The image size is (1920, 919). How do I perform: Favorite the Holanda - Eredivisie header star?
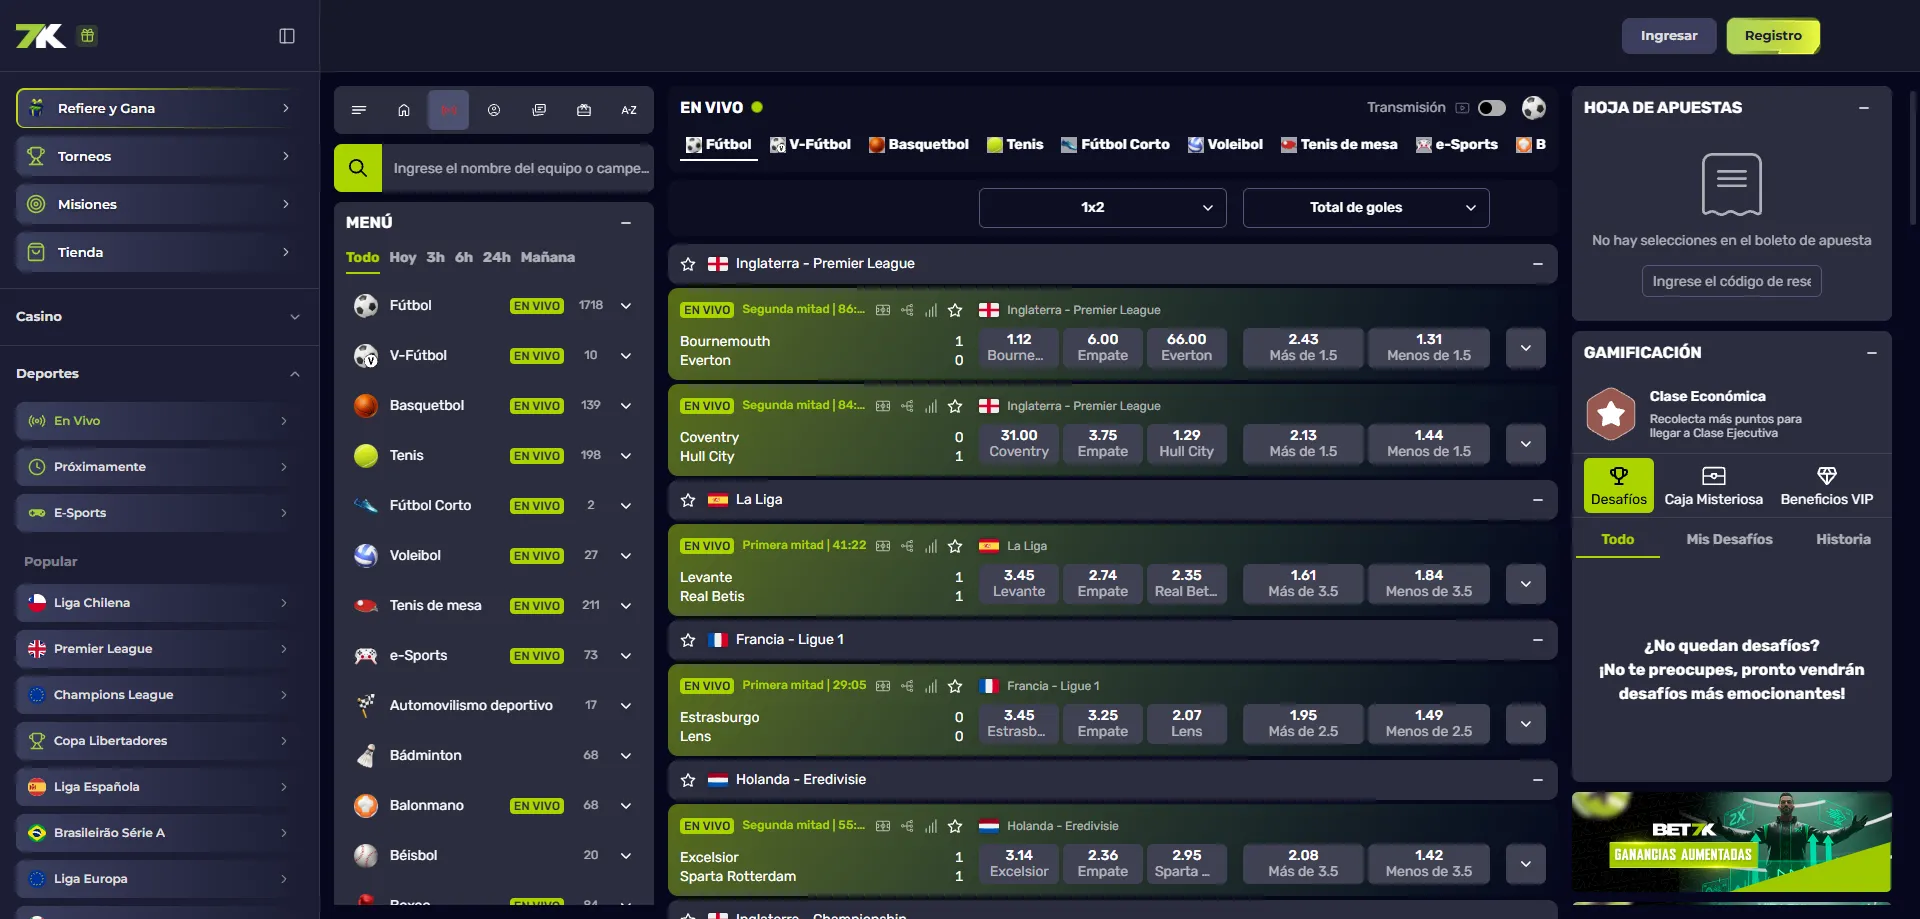click(688, 780)
